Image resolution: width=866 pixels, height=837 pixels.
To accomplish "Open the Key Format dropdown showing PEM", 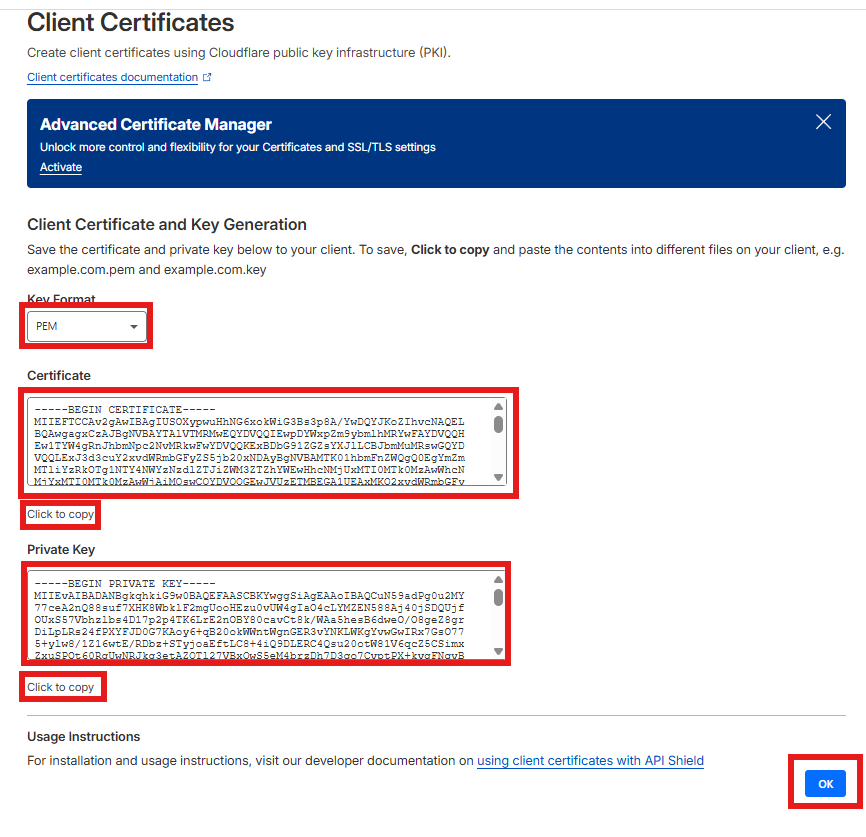I will [85, 326].
